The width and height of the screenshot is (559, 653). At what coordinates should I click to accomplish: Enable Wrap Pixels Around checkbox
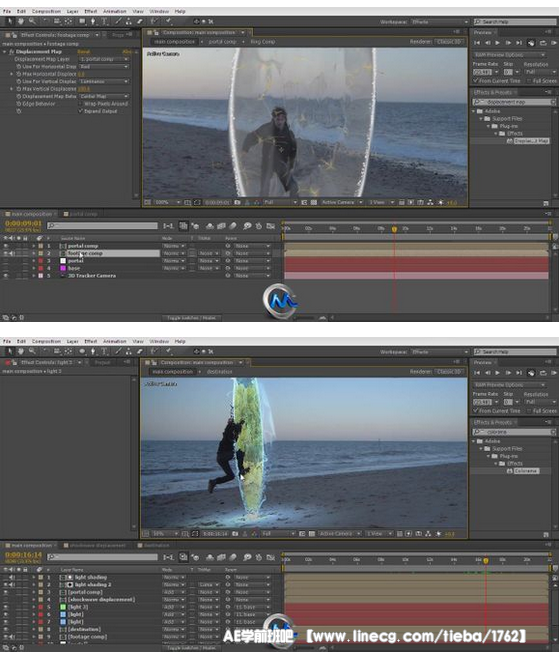tap(81, 104)
